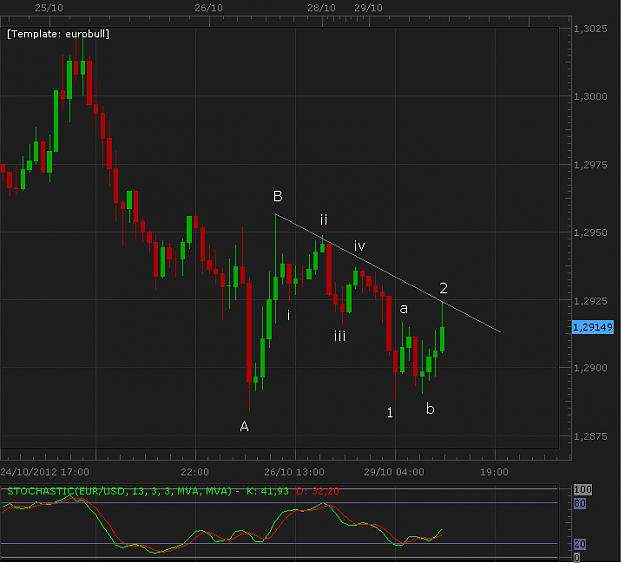
Task: Select the wave label ii
Action: [x=324, y=220]
